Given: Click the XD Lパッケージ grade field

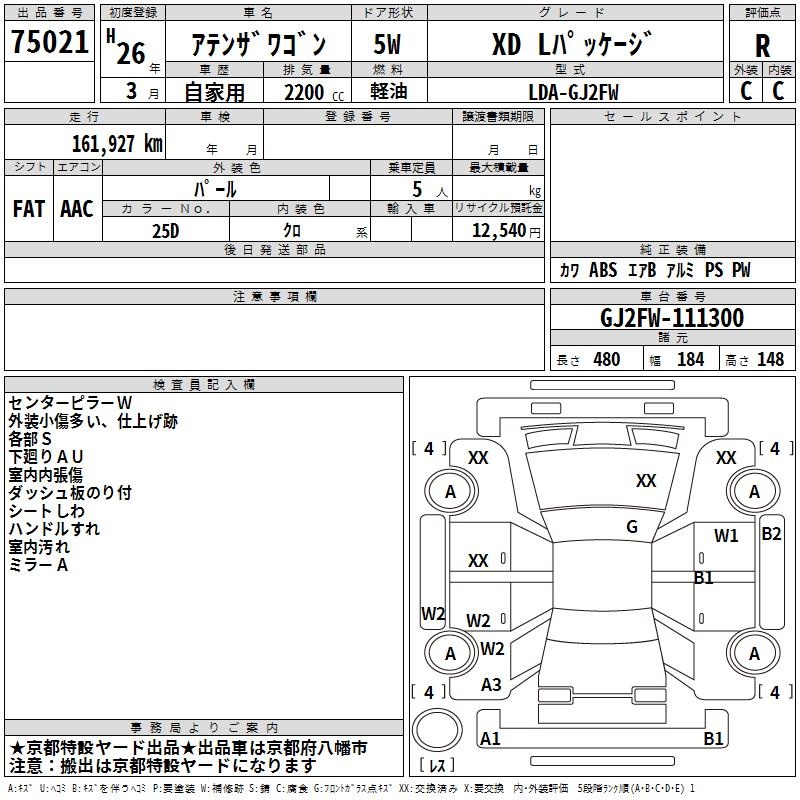Looking at the screenshot, I should point(572,45).
